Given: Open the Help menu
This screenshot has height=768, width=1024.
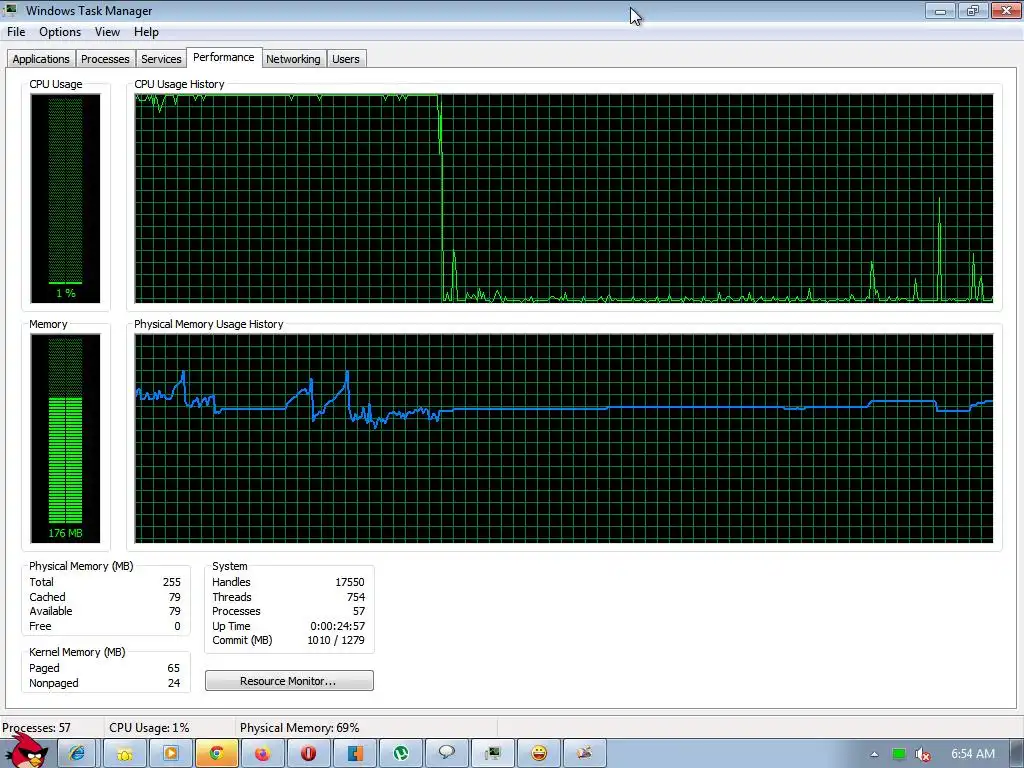Looking at the screenshot, I should [146, 32].
